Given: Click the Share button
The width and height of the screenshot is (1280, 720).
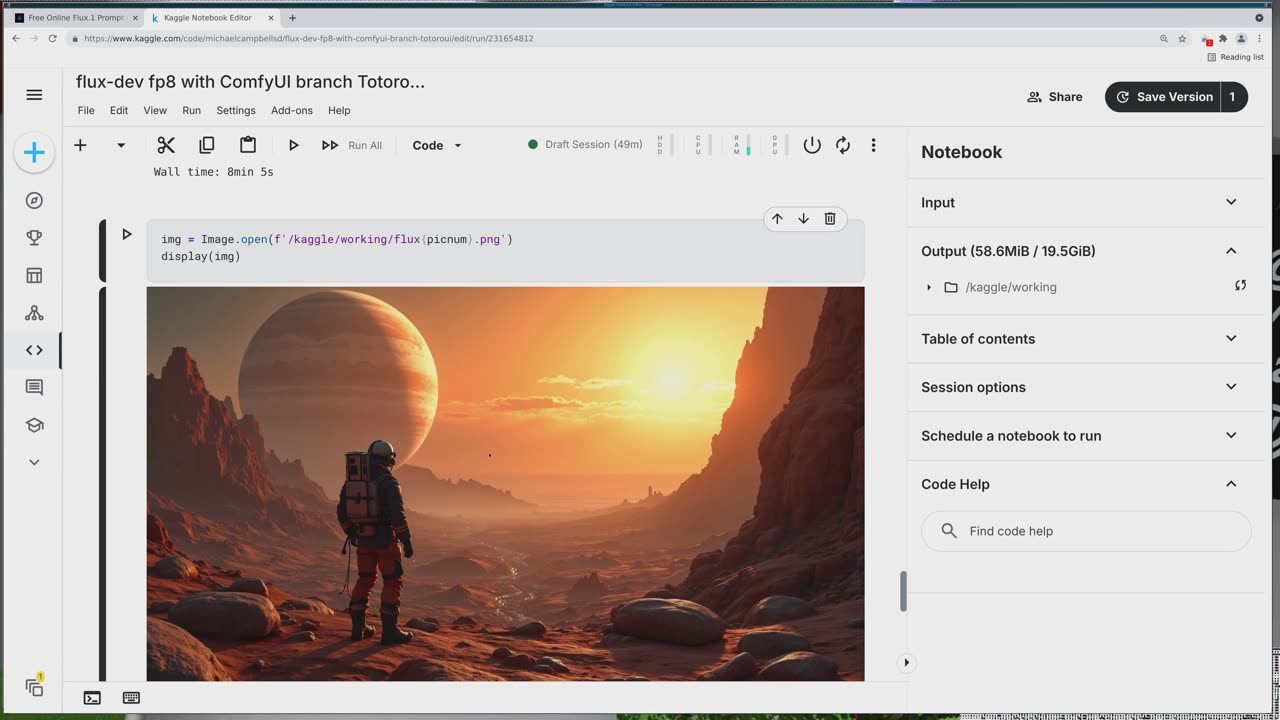Looking at the screenshot, I should coord(1055,97).
